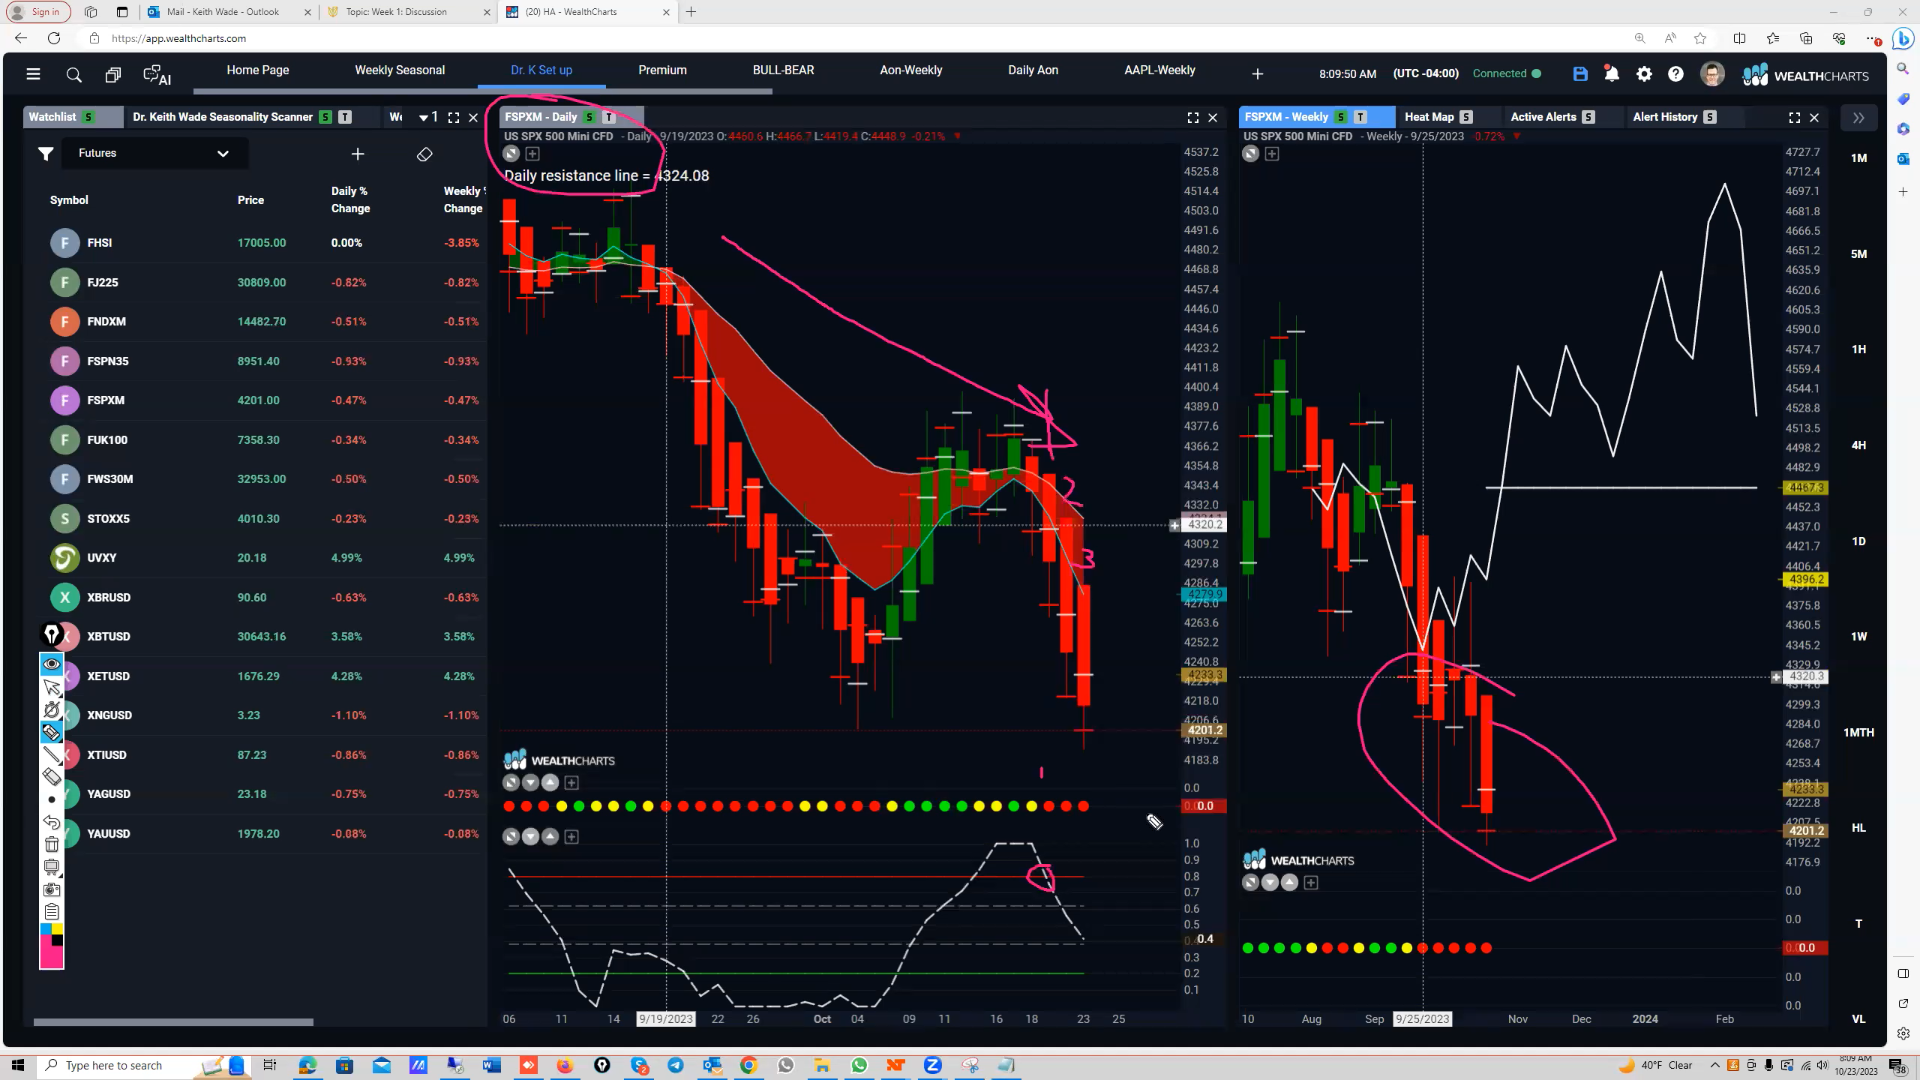
Task: Select the 1M timeframe button
Action: point(1858,158)
